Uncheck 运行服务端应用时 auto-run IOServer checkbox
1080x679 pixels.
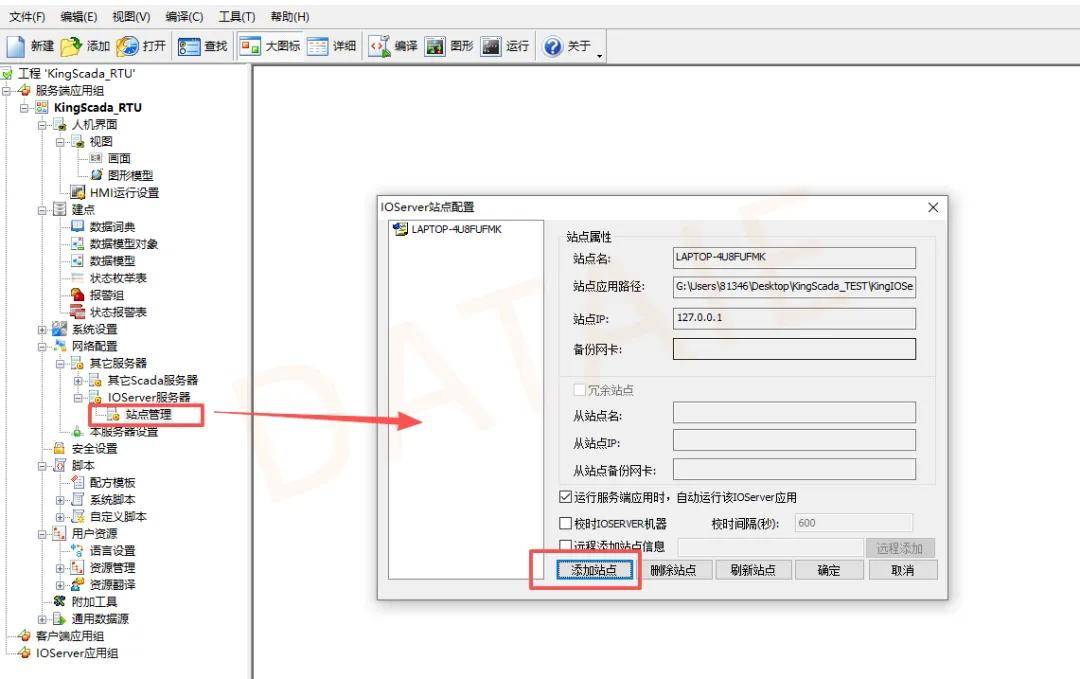565,497
